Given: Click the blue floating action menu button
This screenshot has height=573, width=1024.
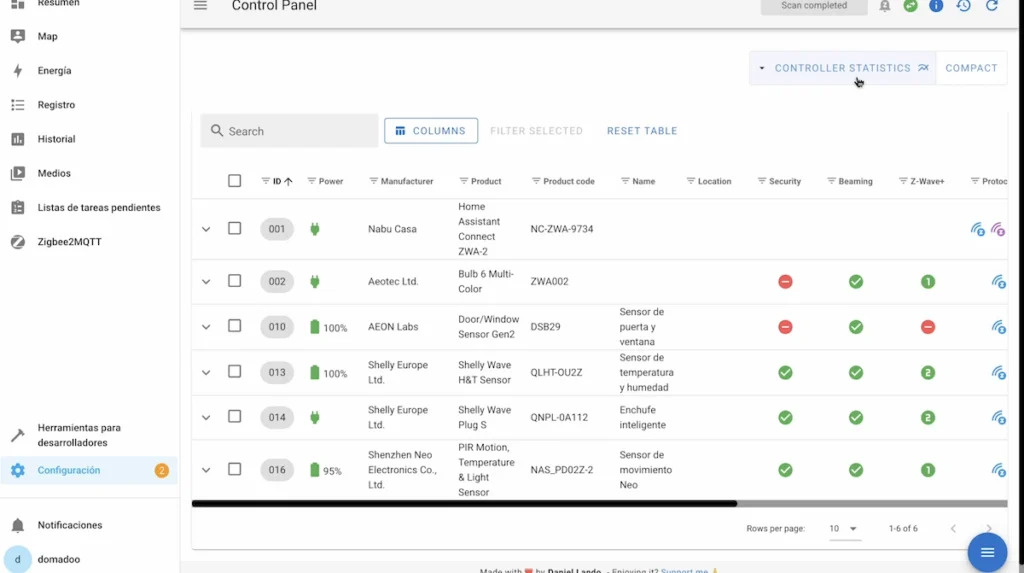Looking at the screenshot, I should [x=987, y=553].
